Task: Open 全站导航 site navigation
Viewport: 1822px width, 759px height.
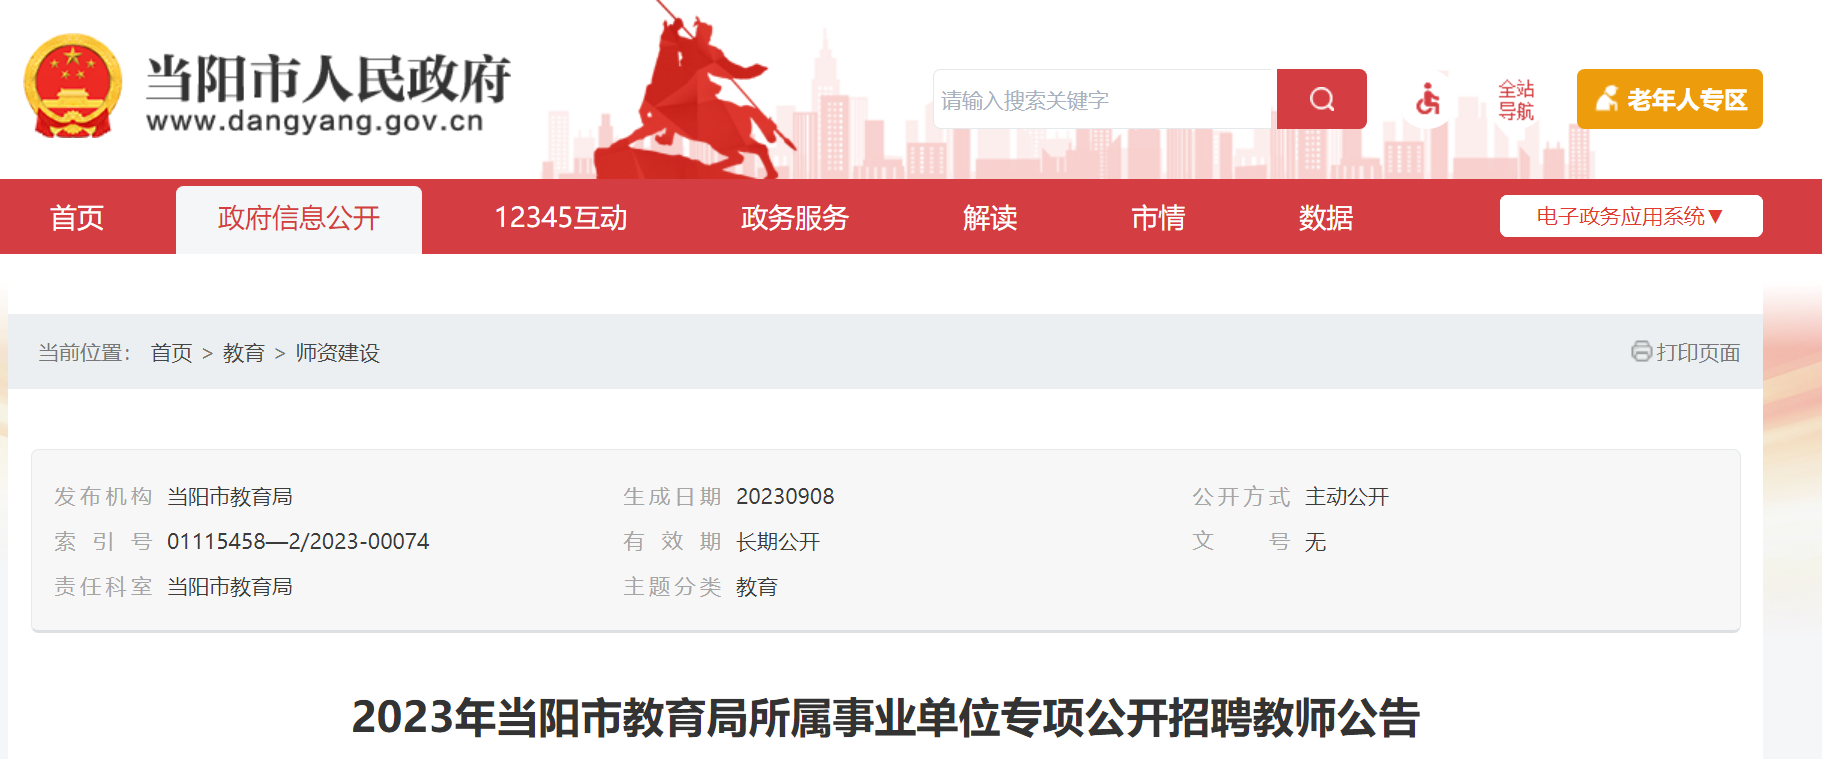Action: pyautogui.click(x=1516, y=100)
